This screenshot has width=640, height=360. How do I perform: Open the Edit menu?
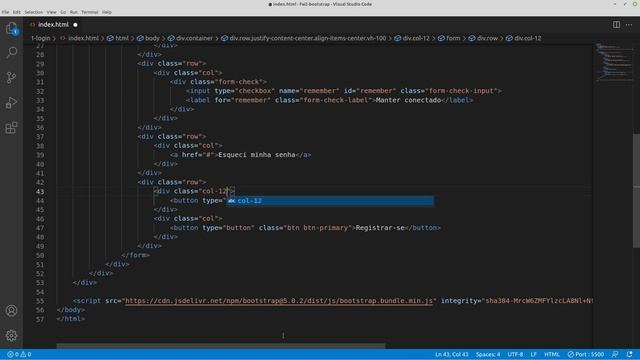pos(17,12)
